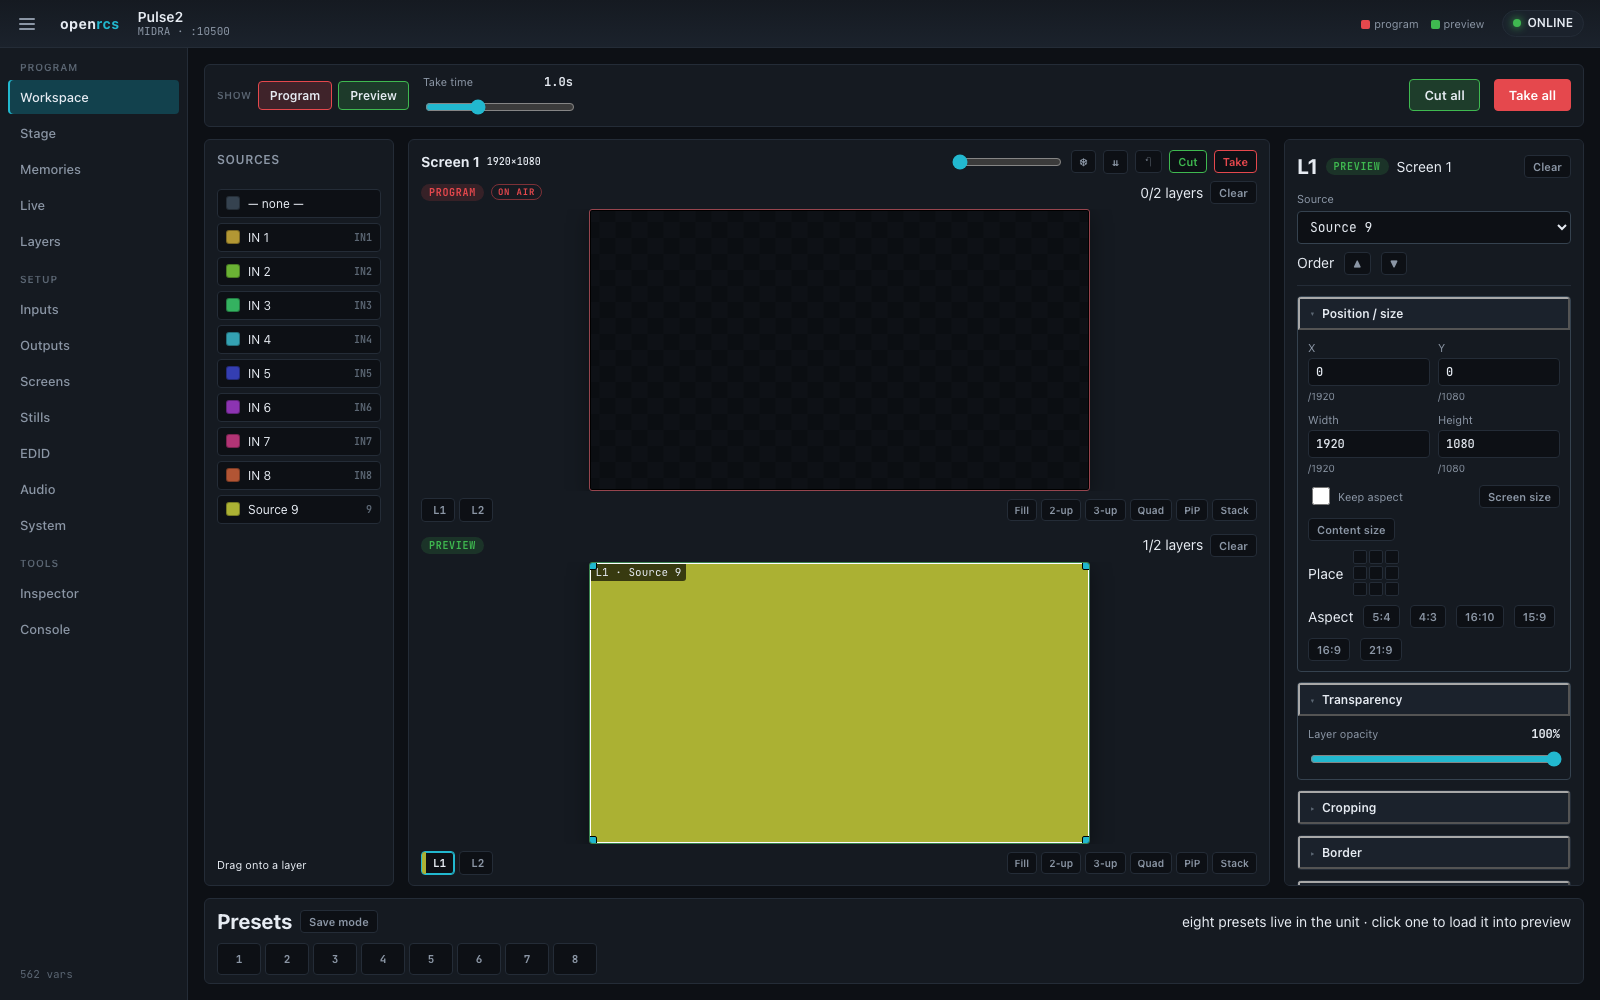The height and width of the screenshot is (1000, 1600).
Task: Click the double down-arrow icon in Screen 1 header
Action: 1115,162
